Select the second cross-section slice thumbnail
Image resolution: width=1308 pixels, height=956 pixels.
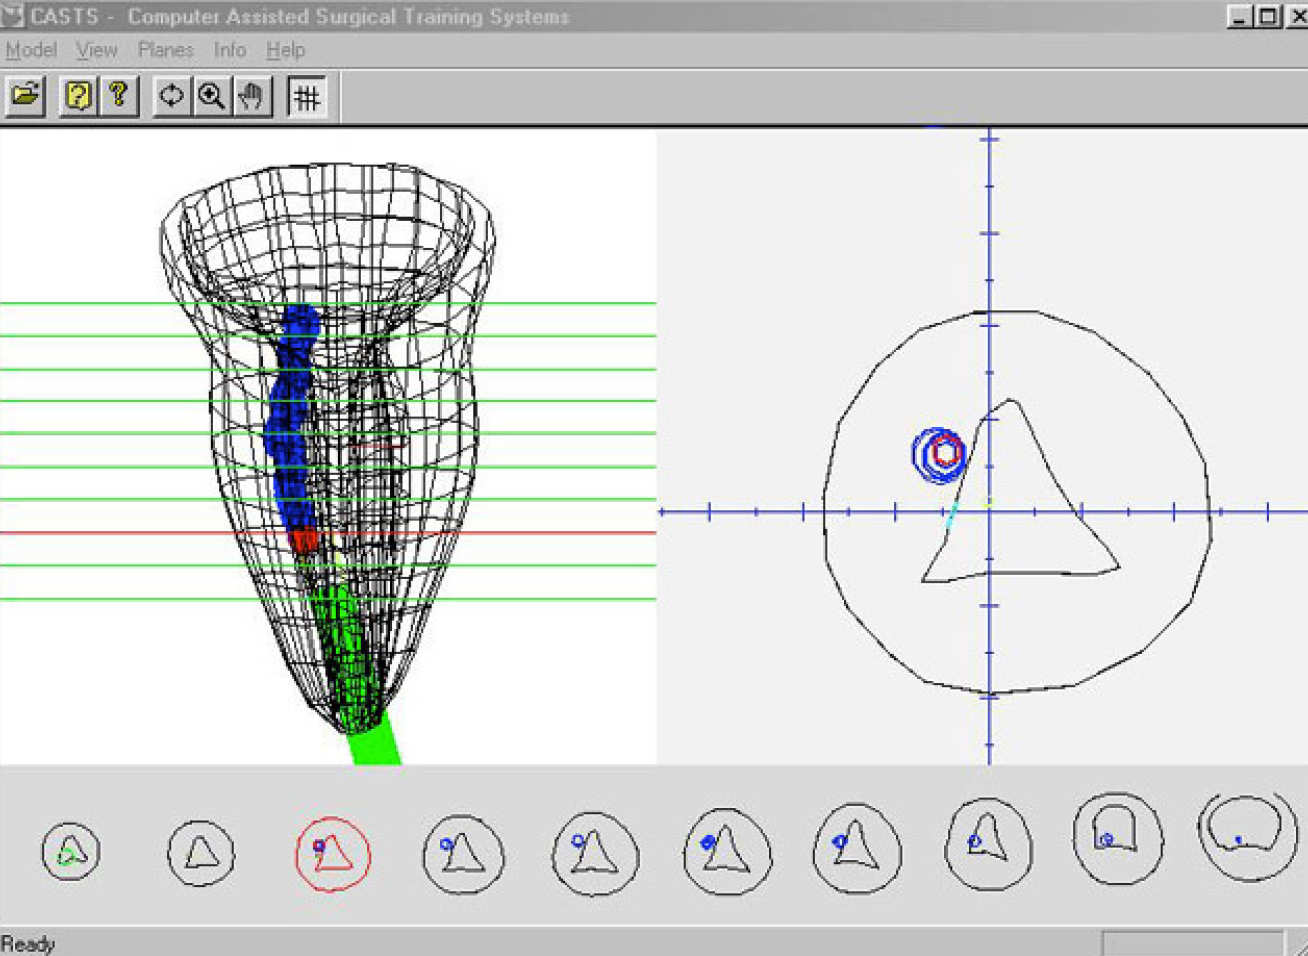[201, 853]
